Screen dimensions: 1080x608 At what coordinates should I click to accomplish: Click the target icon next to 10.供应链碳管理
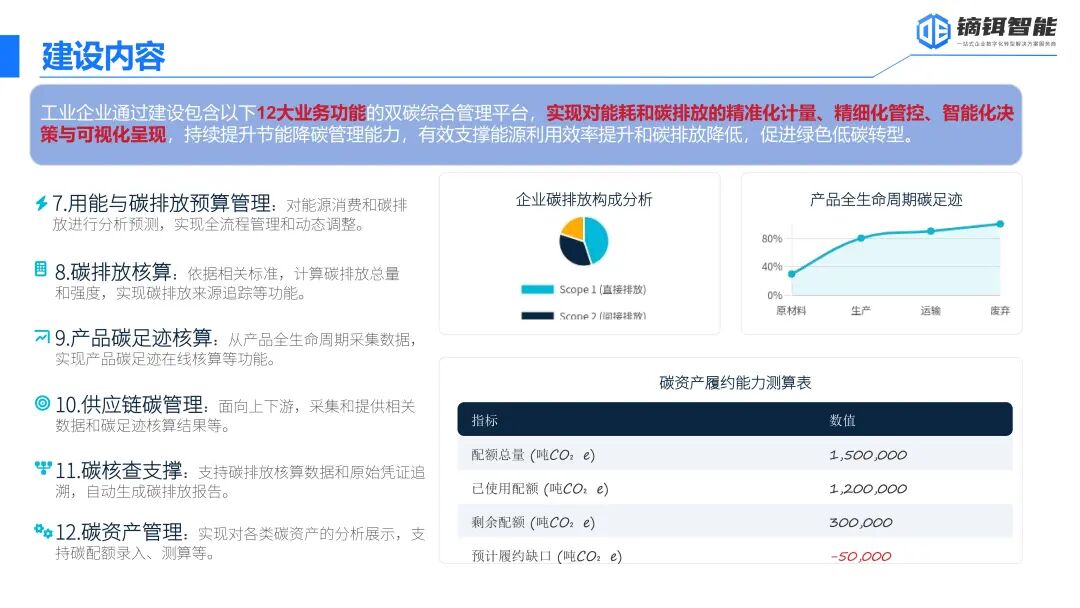(x=42, y=403)
